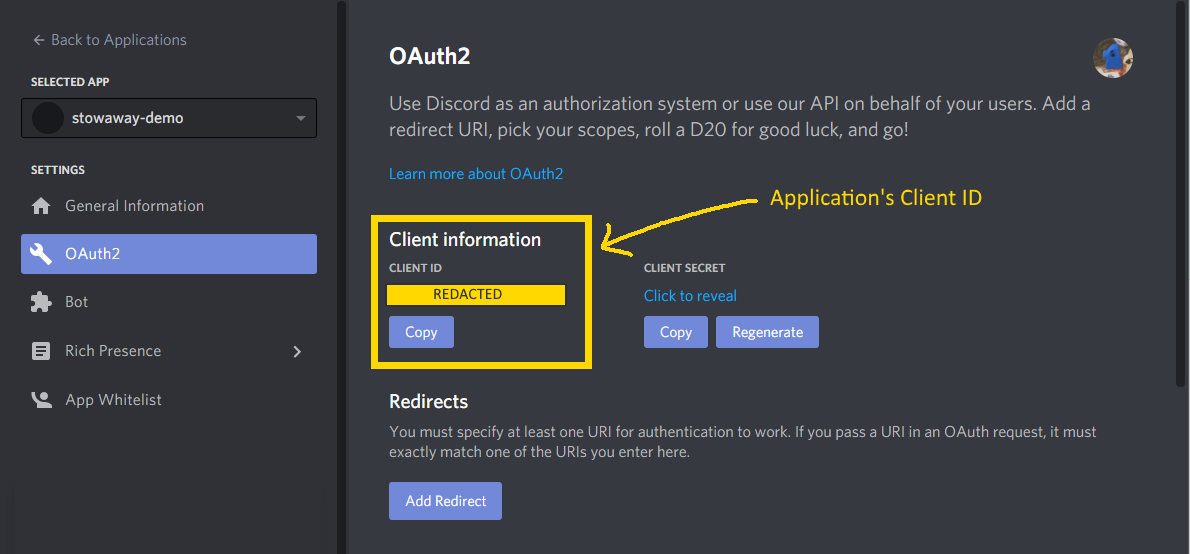Expand the Rich Presence submenu chevron

(297, 351)
